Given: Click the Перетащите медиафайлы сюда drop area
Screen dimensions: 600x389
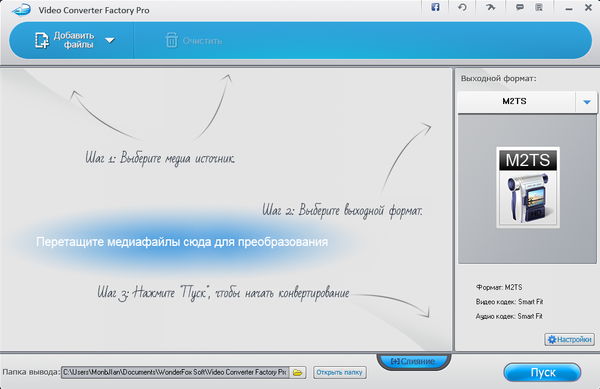Looking at the screenshot, I should 182,242.
